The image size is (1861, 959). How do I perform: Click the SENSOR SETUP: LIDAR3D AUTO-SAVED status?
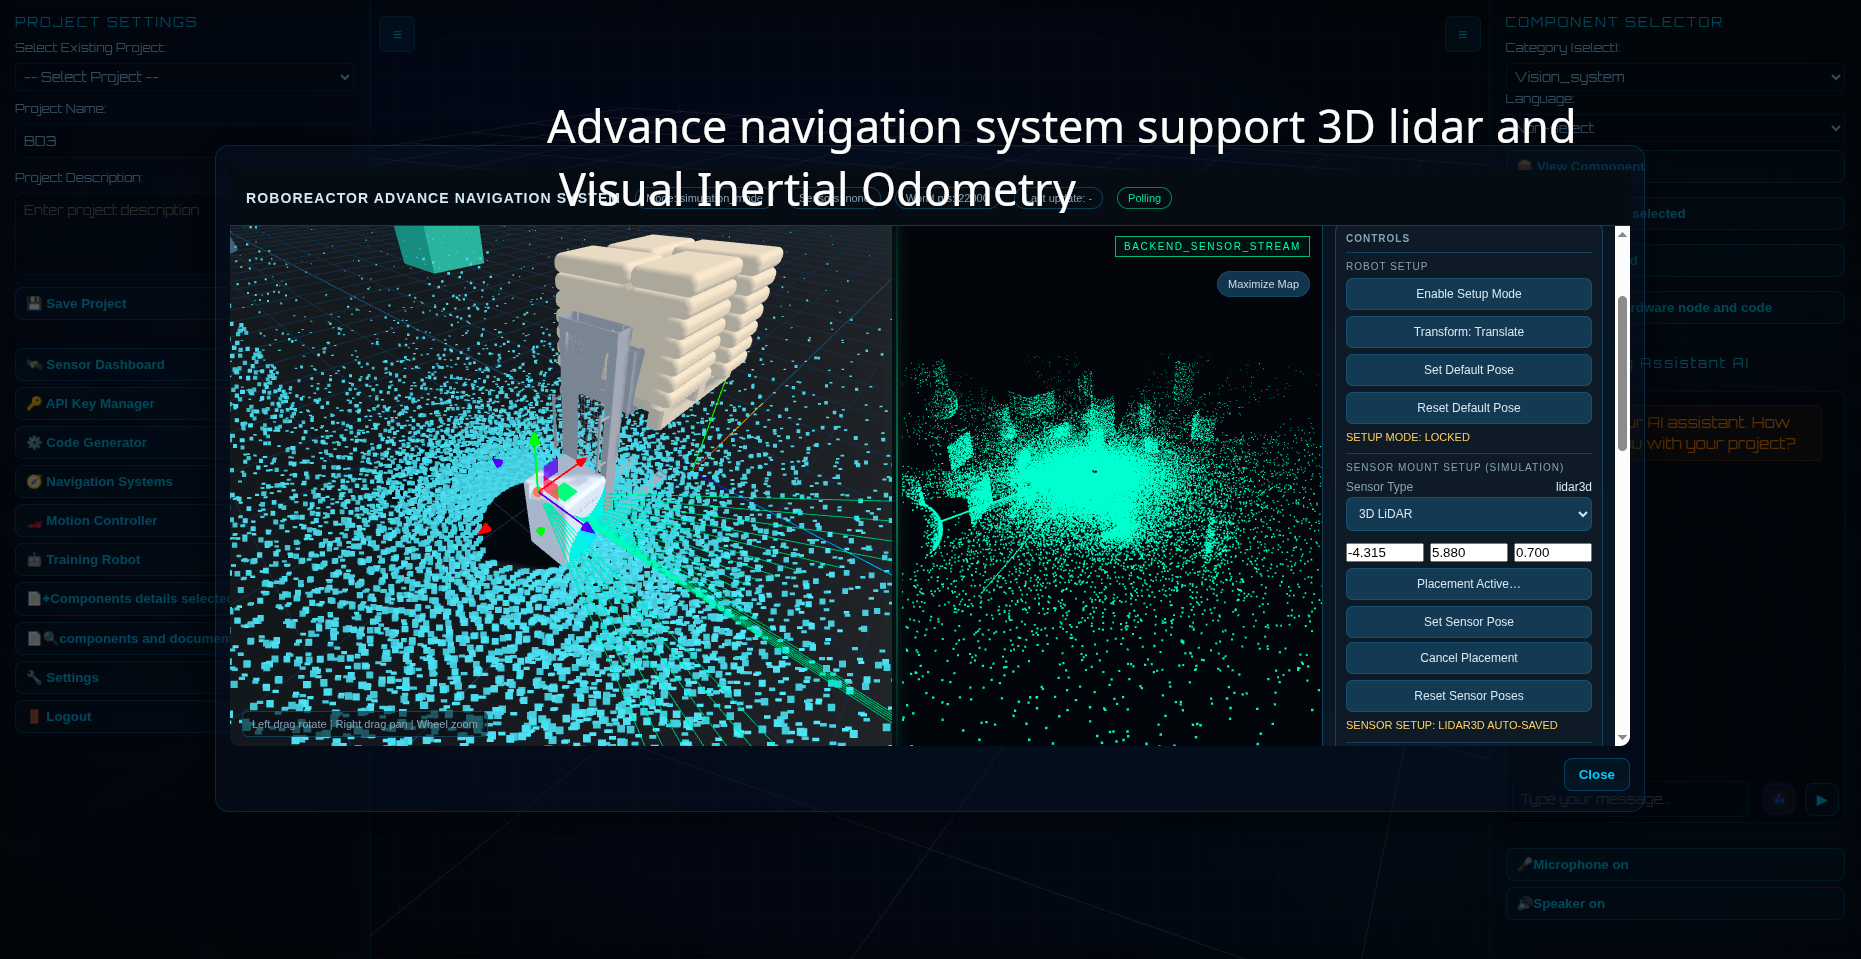[1451, 725]
